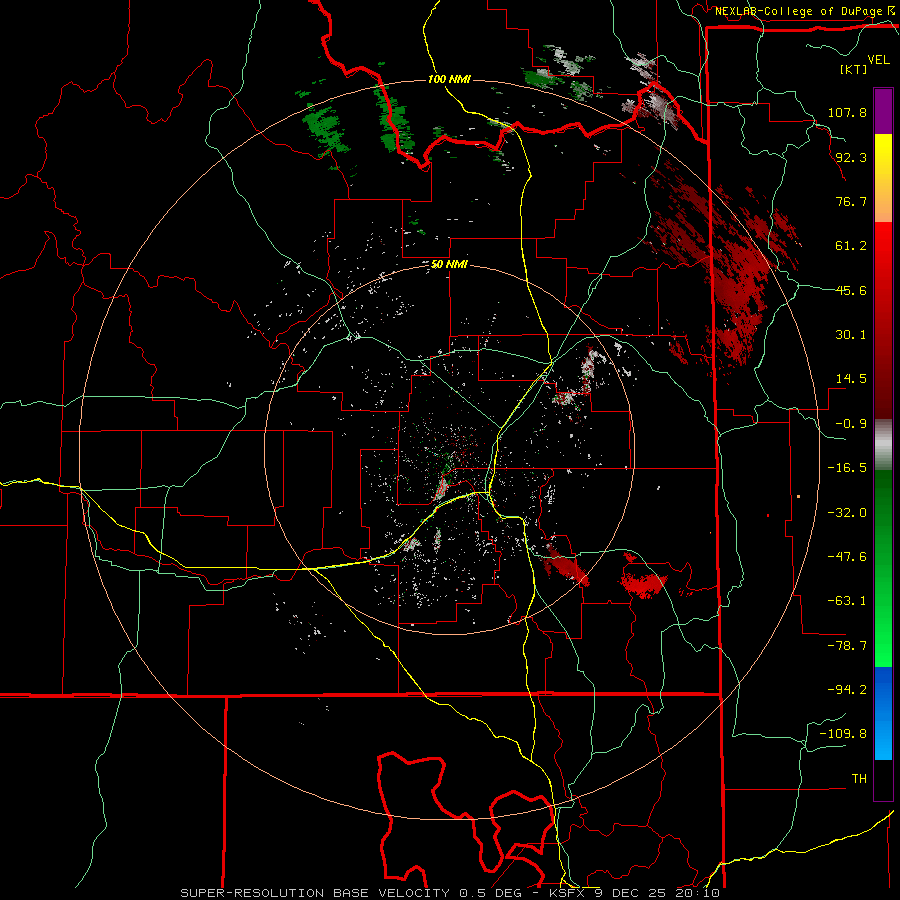Click the 30.1 velocity scale value

(851, 335)
